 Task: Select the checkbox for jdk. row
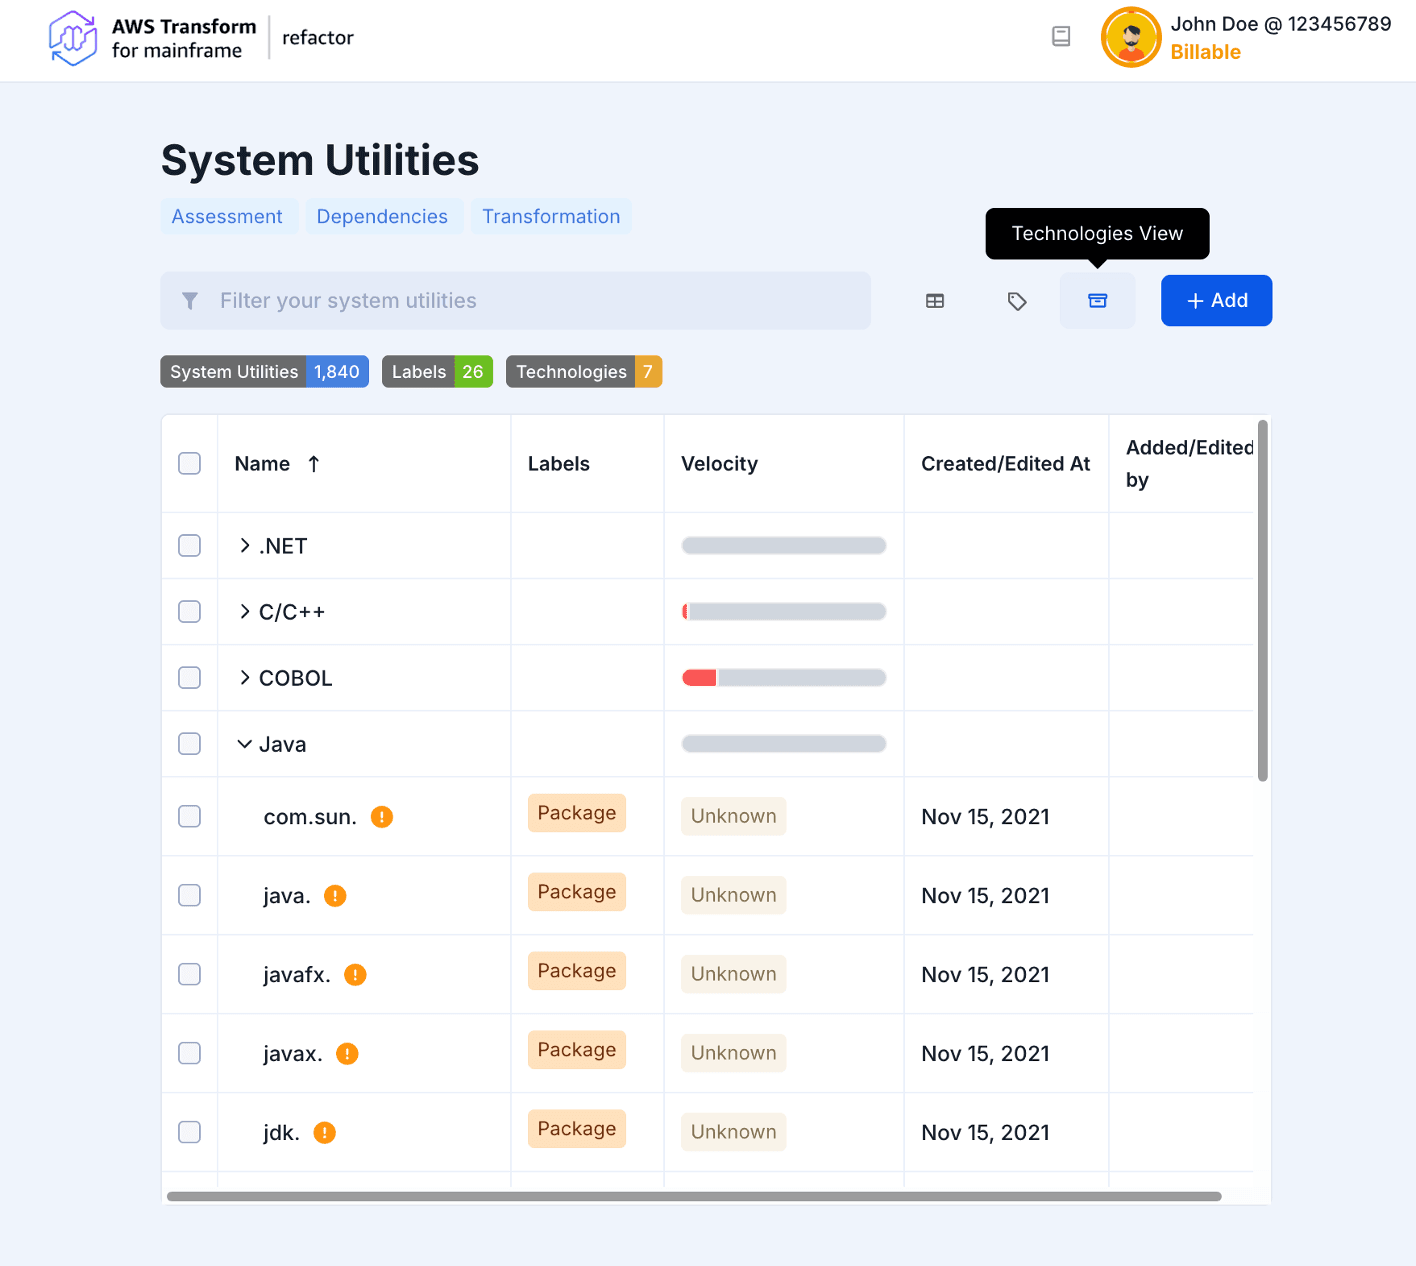(x=189, y=1132)
